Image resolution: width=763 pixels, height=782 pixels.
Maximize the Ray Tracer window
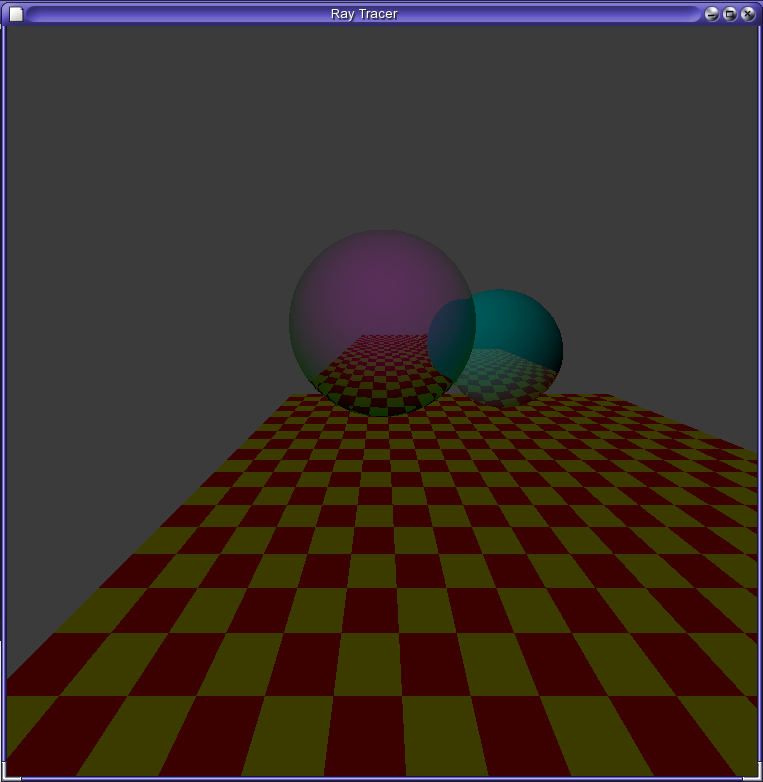[x=730, y=14]
